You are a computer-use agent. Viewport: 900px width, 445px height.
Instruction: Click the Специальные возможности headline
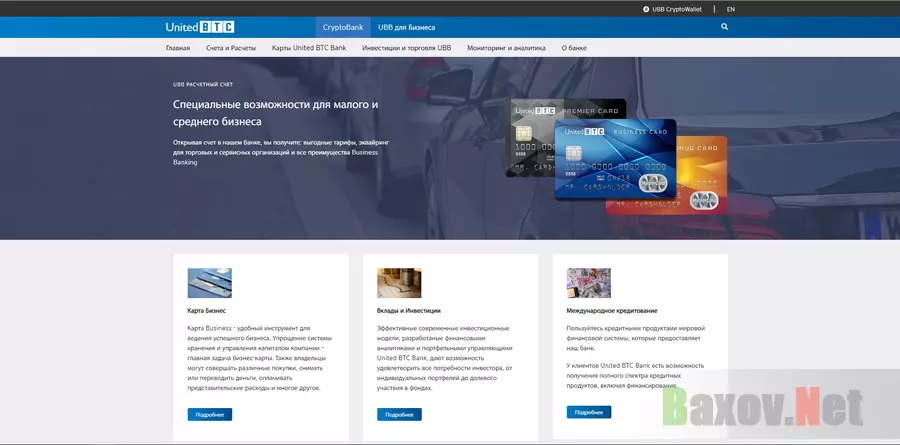point(276,113)
